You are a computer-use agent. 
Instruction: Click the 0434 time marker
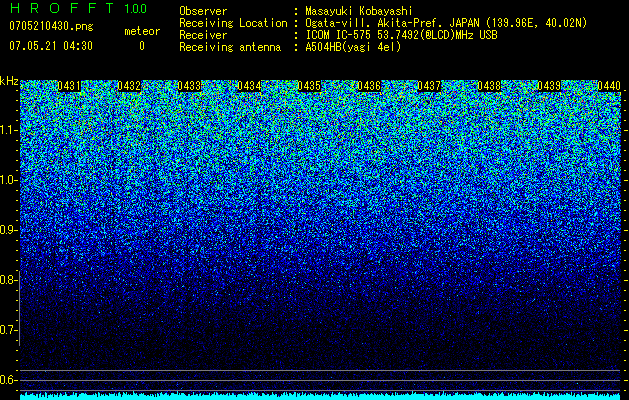[250, 86]
